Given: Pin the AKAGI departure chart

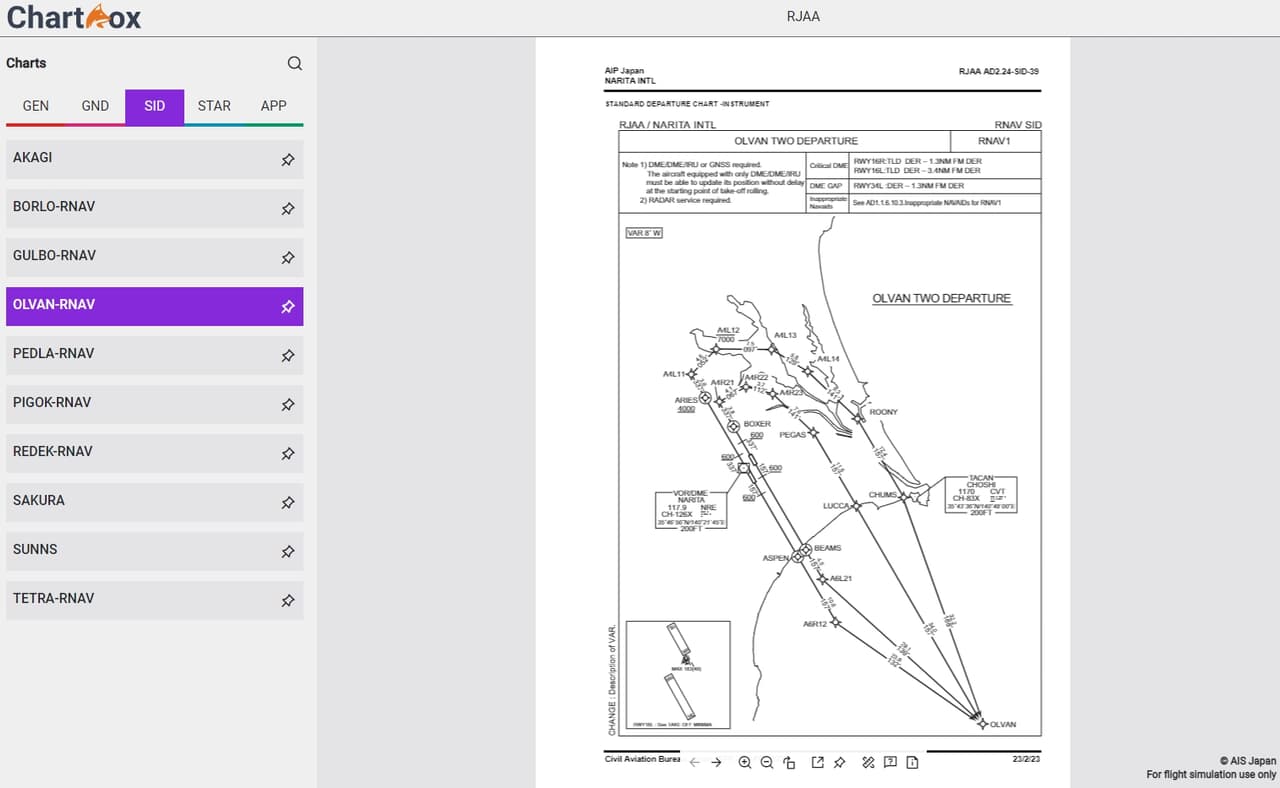Looking at the screenshot, I should [288, 159].
